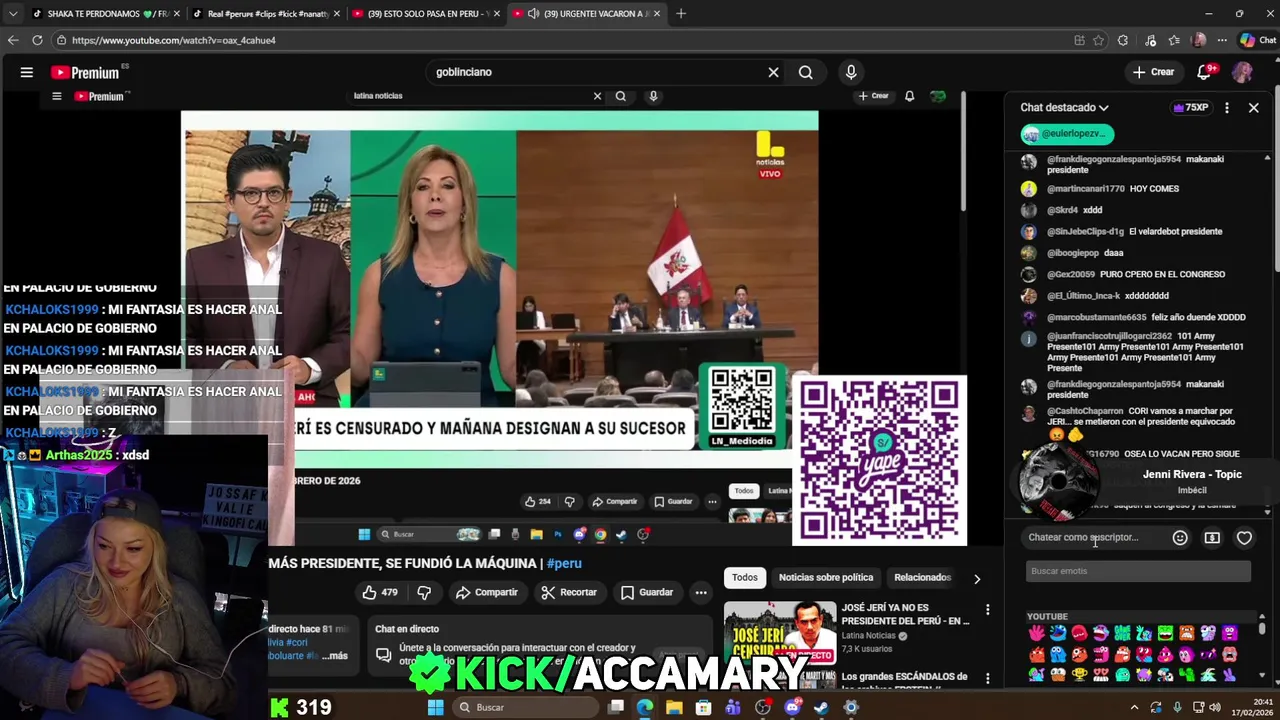The width and height of the screenshot is (1280, 720).
Task: Send a heart reaction in chat
Action: [x=1244, y=538]
